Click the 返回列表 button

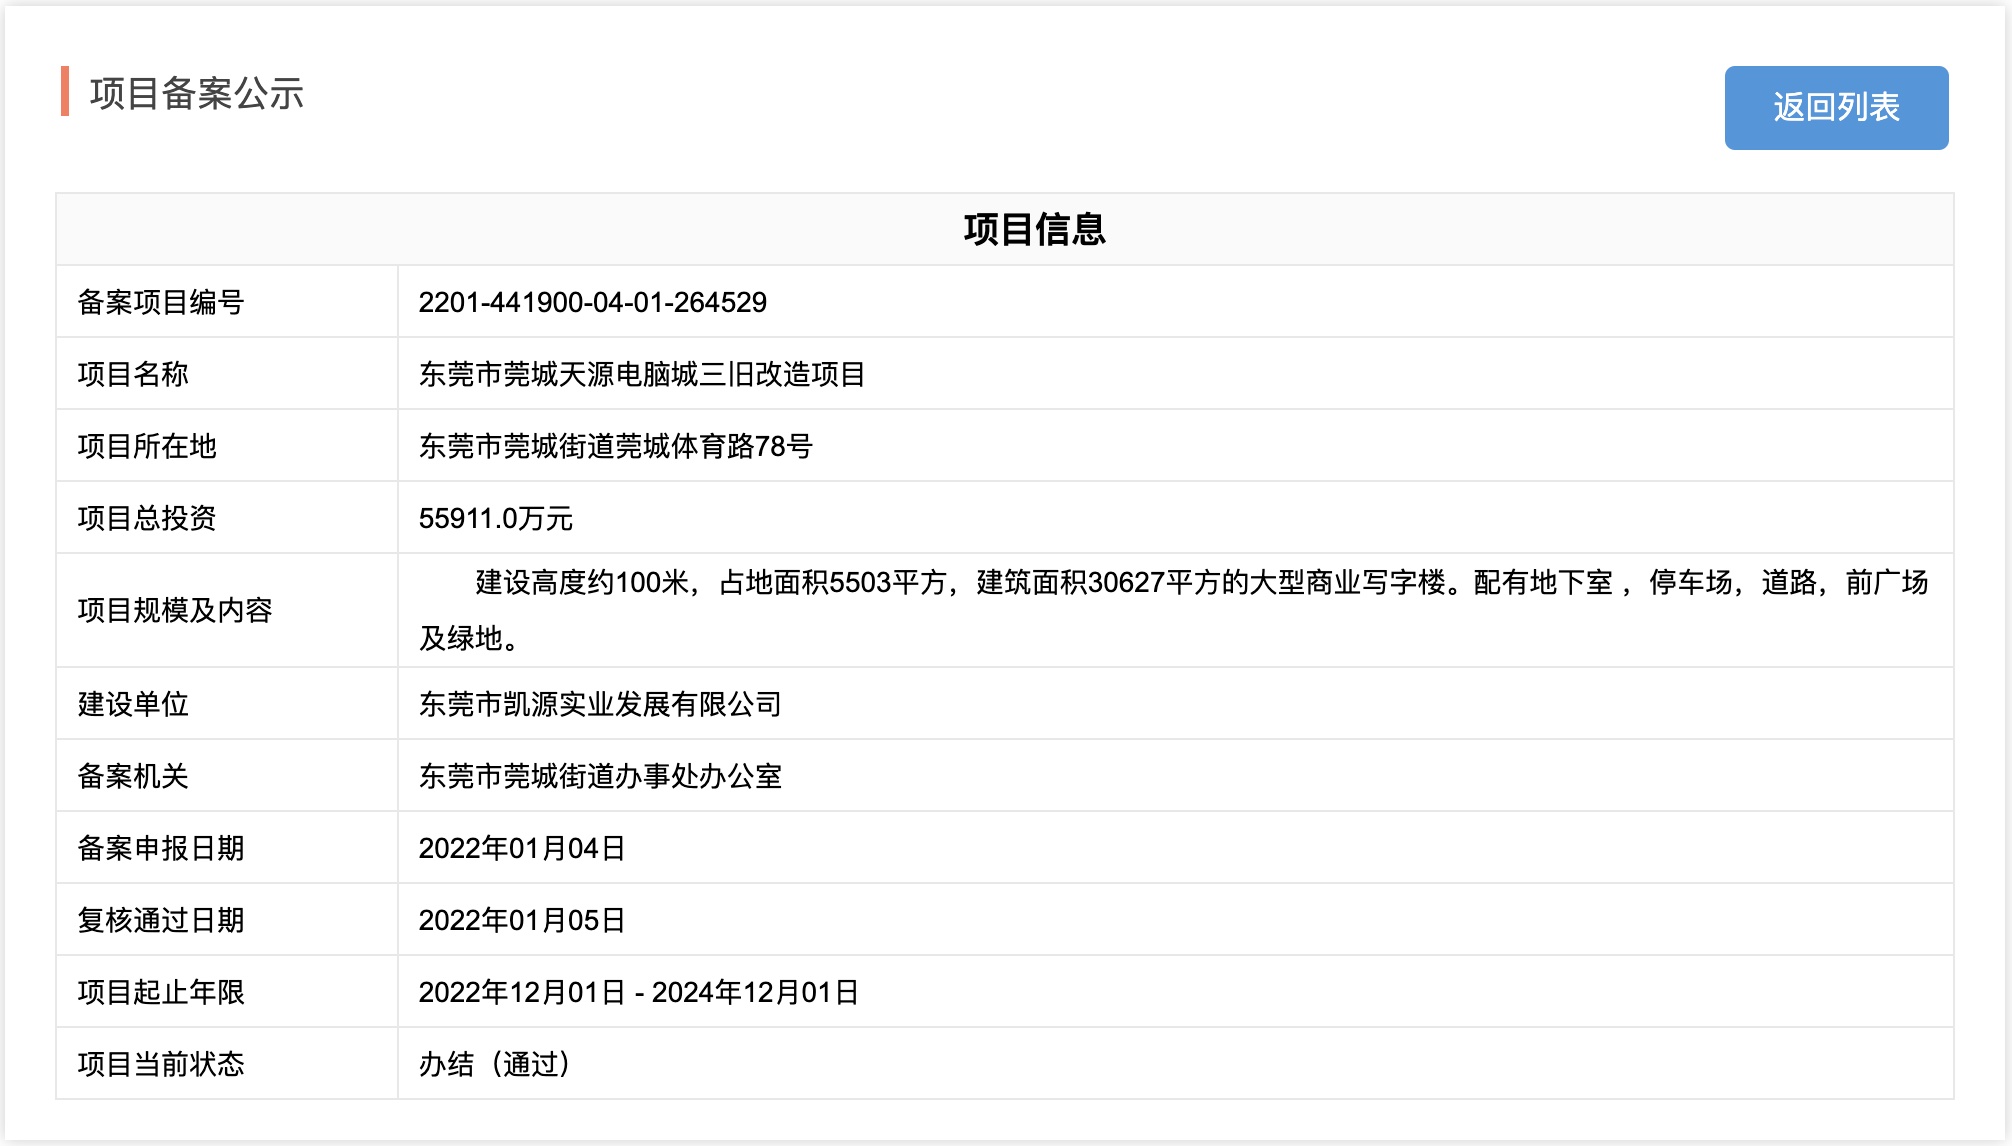click(x=1836, y=108)
